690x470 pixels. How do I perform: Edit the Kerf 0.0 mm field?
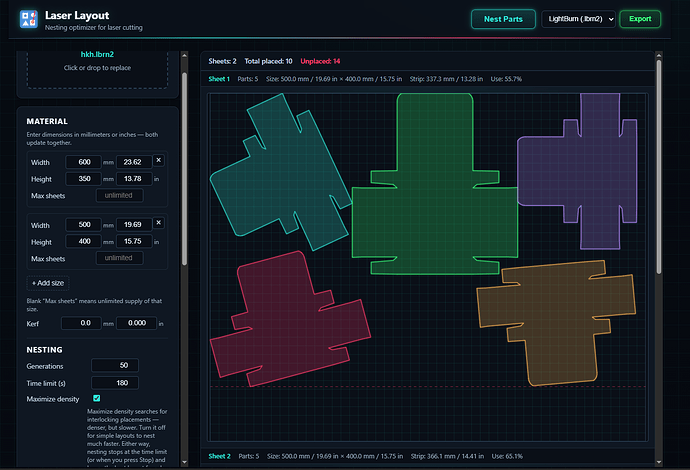click(81, 323)
